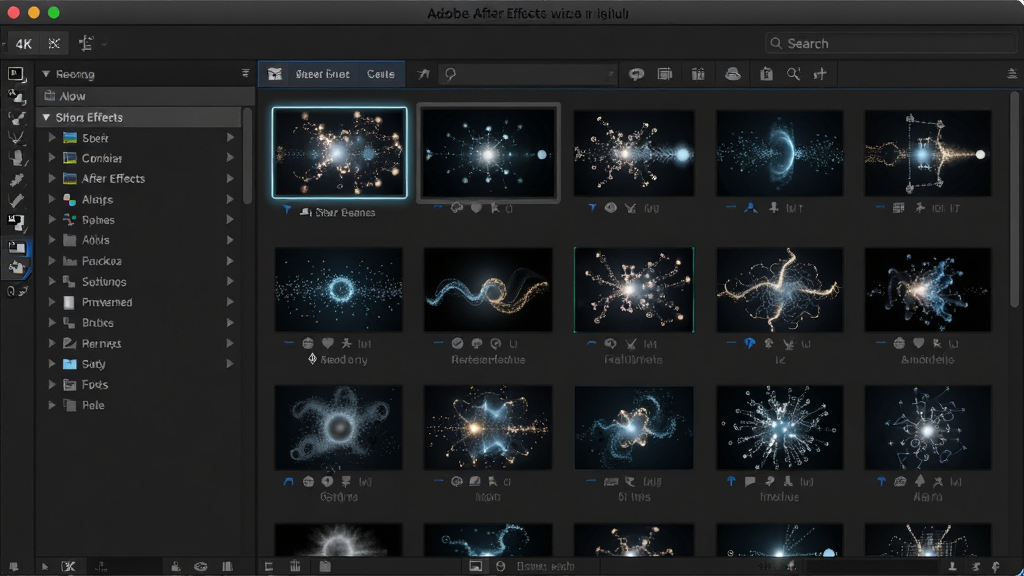The width and height of the screenshot is (1024, 576).
Task: Select the V-shaped pen tool in left strip
Action: point(16,137)
